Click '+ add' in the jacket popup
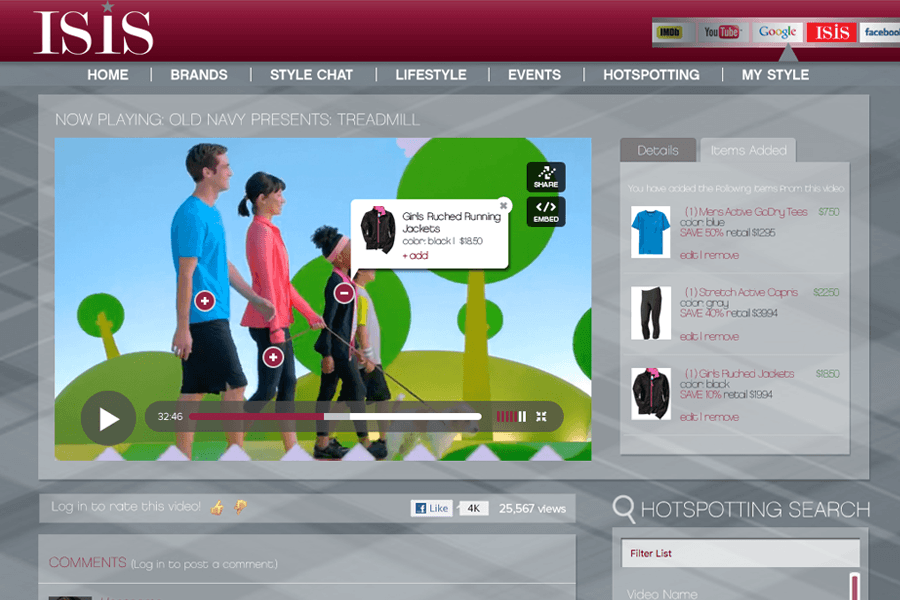 [x=415, y=256]
